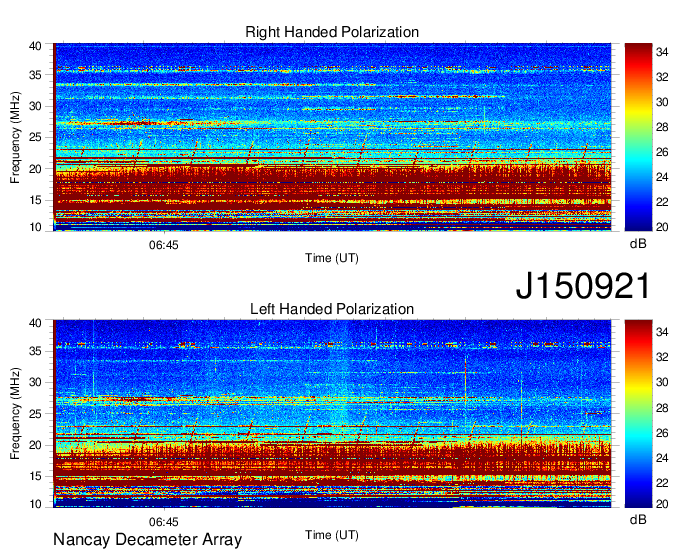Click the bottom plot's dB color scale bar
The image size is (680, 552).
coord(638,414)
